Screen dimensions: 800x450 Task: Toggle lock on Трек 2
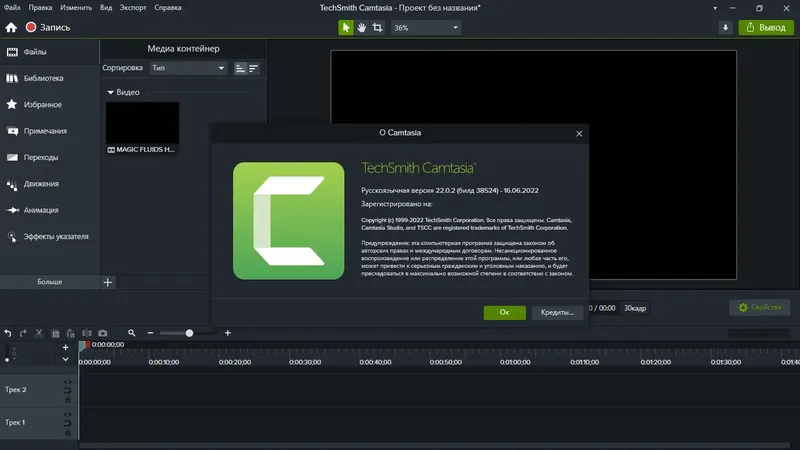[67, 399]
